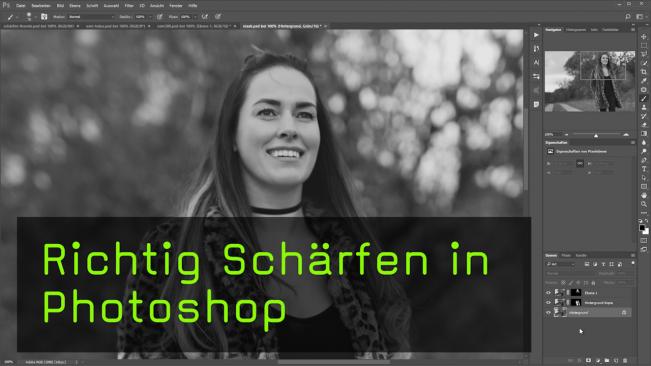Hide the Hintergrund Kopie layer
This screenshot has height=366, width=651.
[548, 303]
